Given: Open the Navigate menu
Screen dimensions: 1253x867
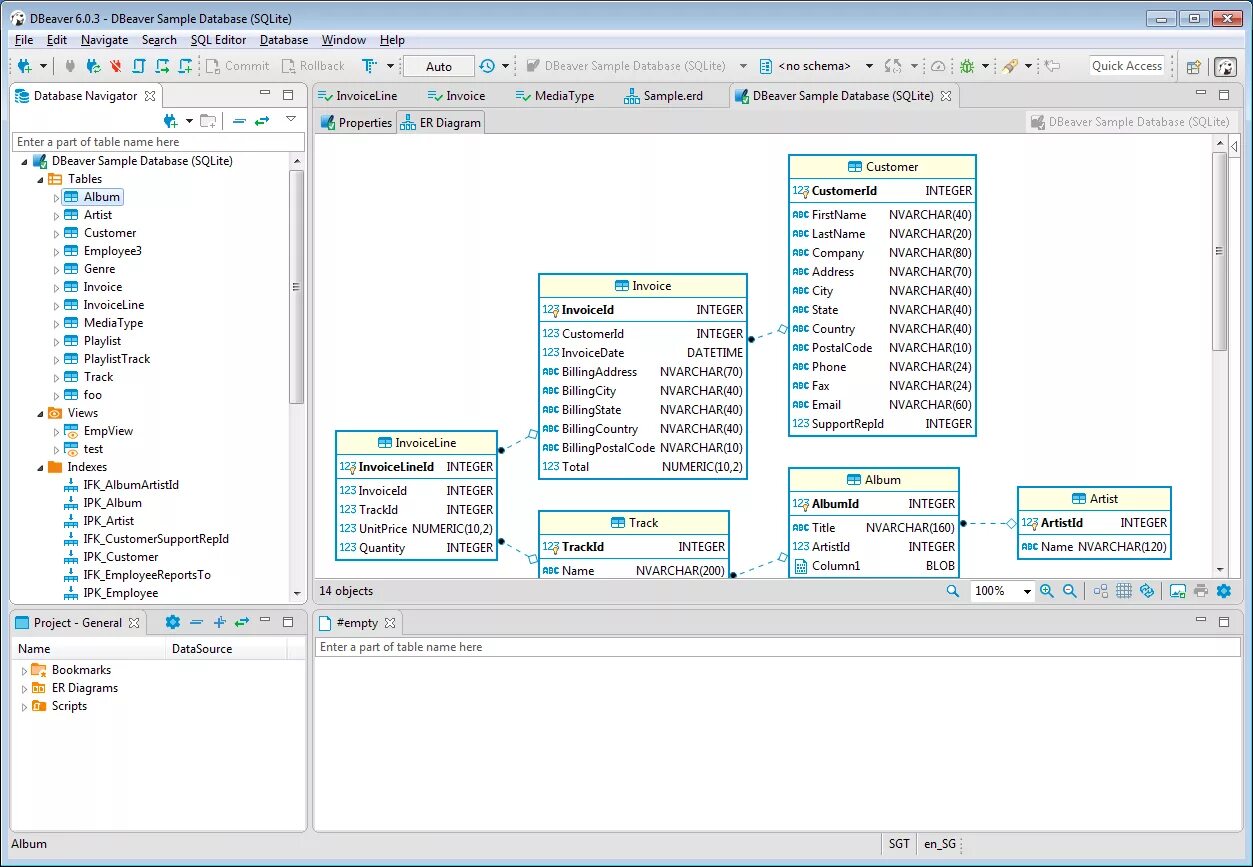Looking at the screenshot, I should coord(104,40).
